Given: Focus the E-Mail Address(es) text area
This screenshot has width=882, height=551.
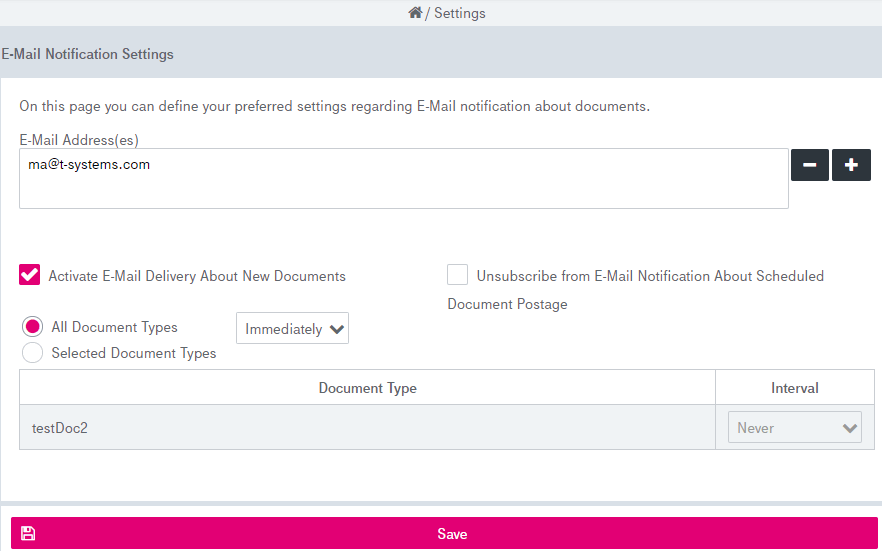Looking at the screenshot, I should tap(404, 178).
